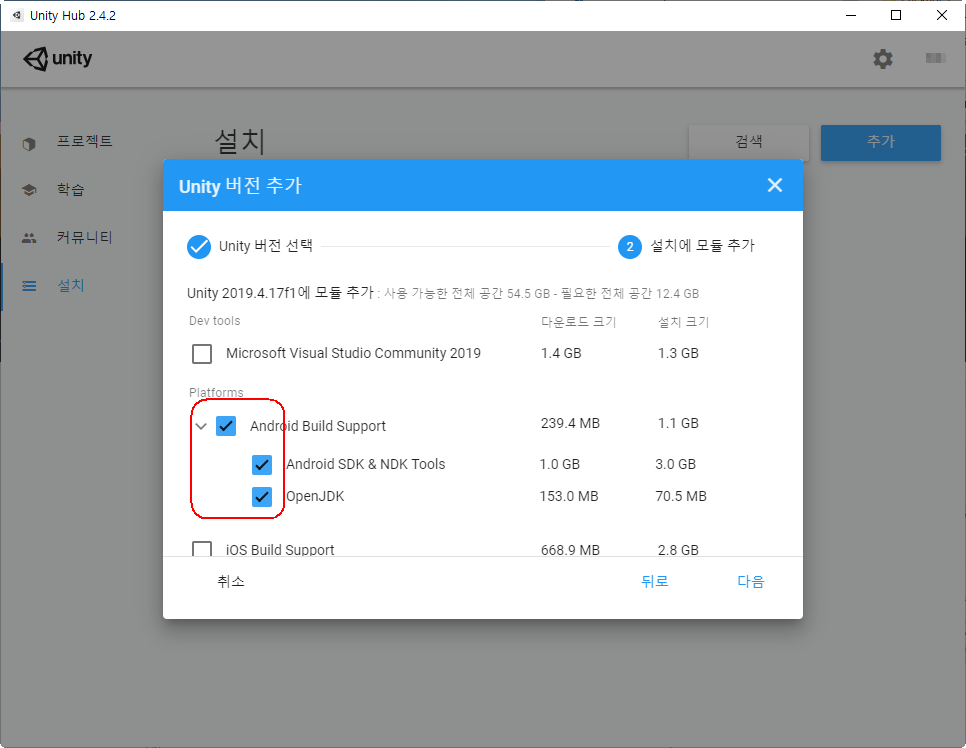Enable Microsoft Visual Studio Community 2019 checkbox
Screen dimensions: 966x748
tap(202, 354)
